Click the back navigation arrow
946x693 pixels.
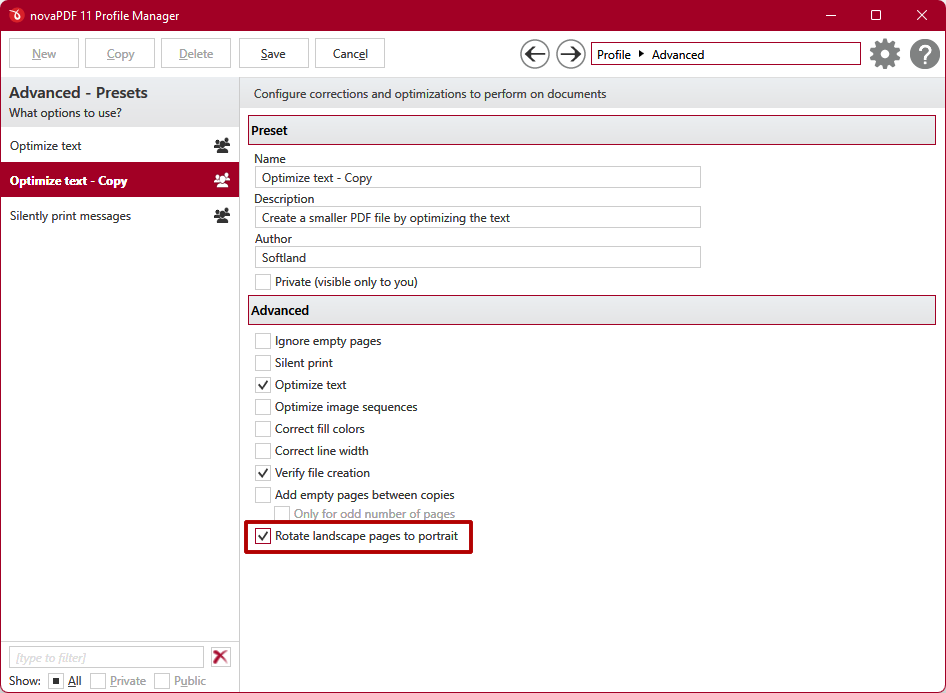(x=535, y=54)
